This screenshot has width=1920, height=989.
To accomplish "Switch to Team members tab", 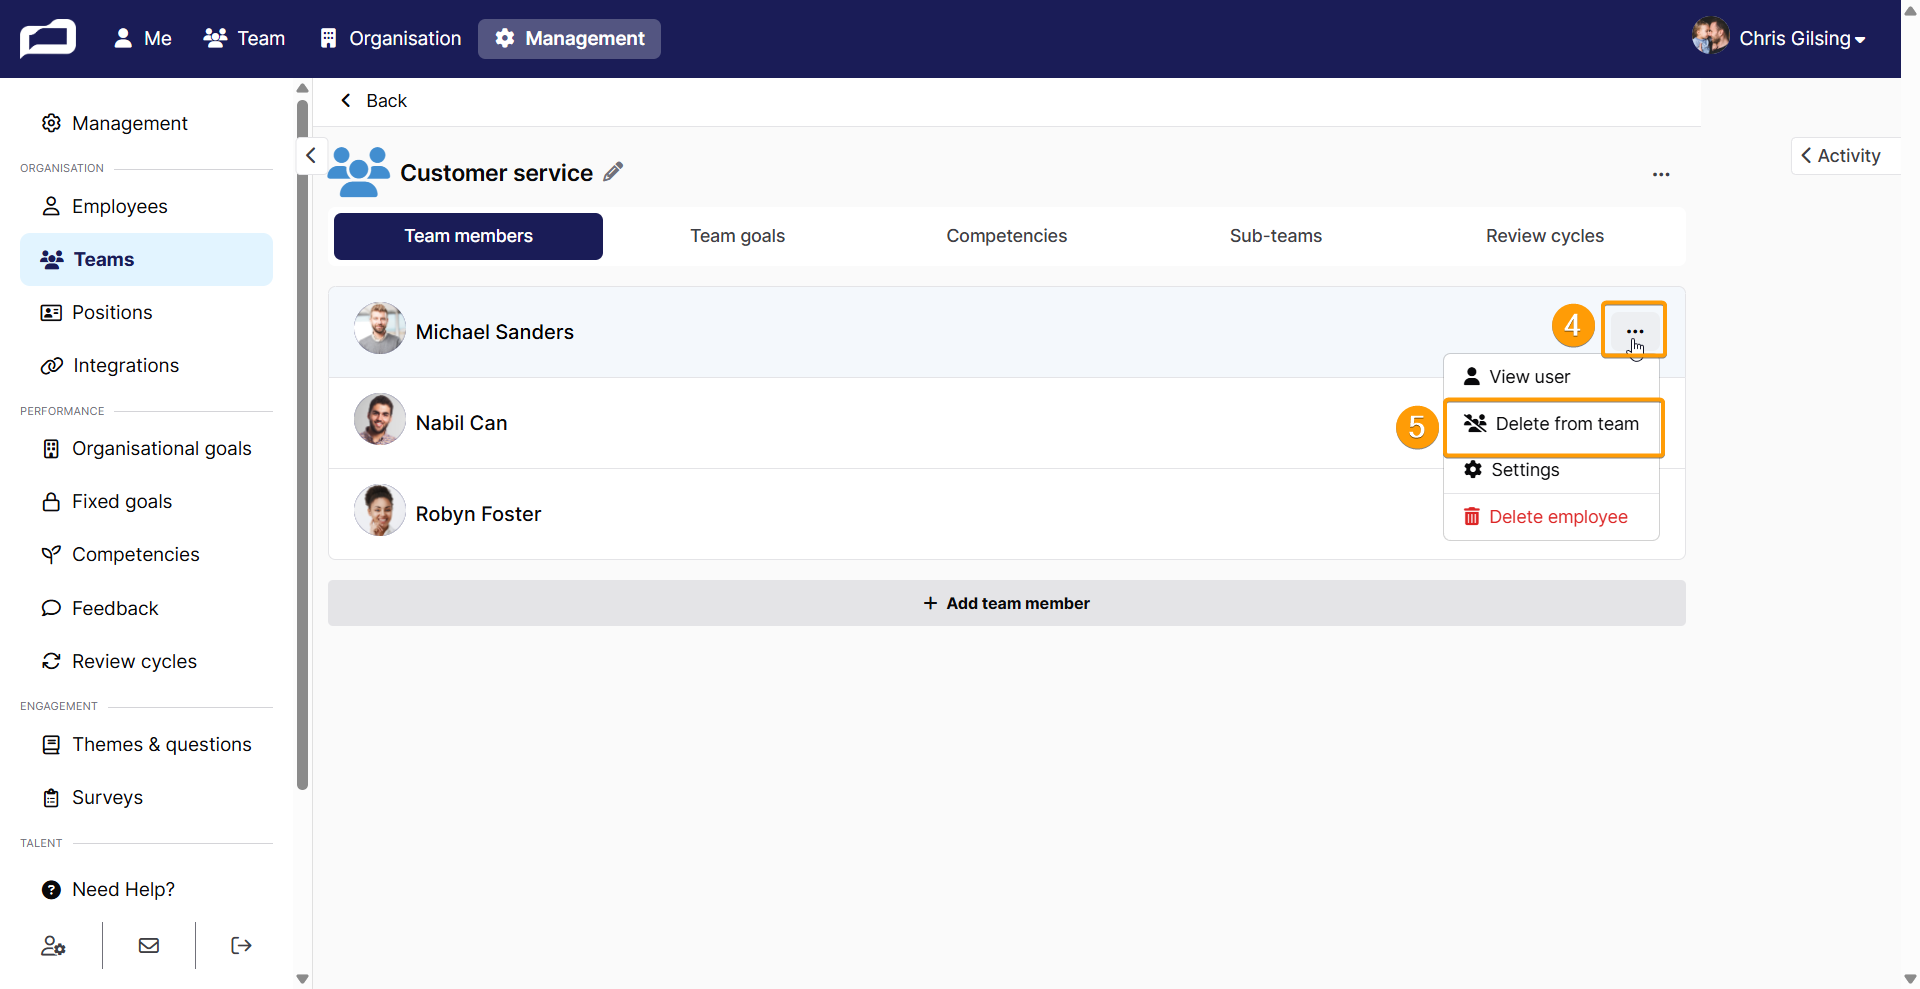I will [468, 236].
